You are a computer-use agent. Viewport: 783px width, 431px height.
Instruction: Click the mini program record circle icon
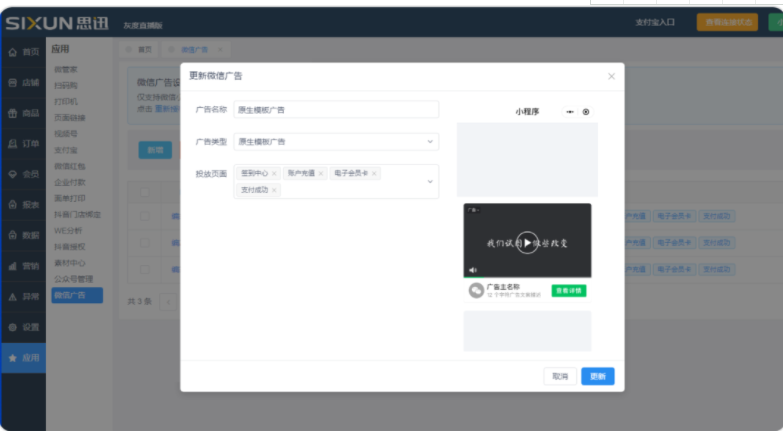[586, 112]
